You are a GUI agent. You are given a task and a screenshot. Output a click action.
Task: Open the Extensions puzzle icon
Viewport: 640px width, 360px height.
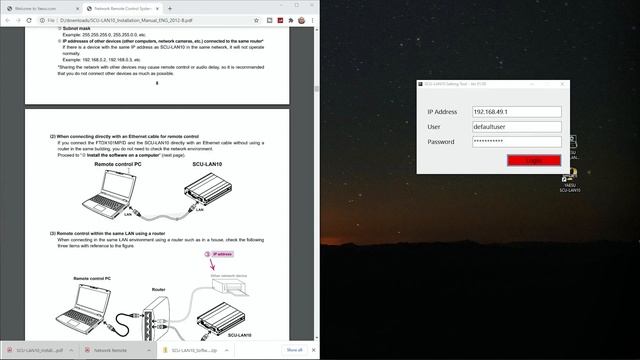(x=291, y=20)
